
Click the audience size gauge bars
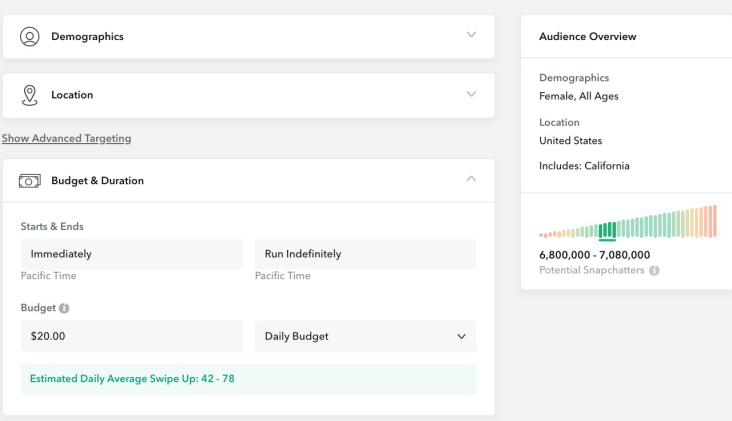(627, 222)
